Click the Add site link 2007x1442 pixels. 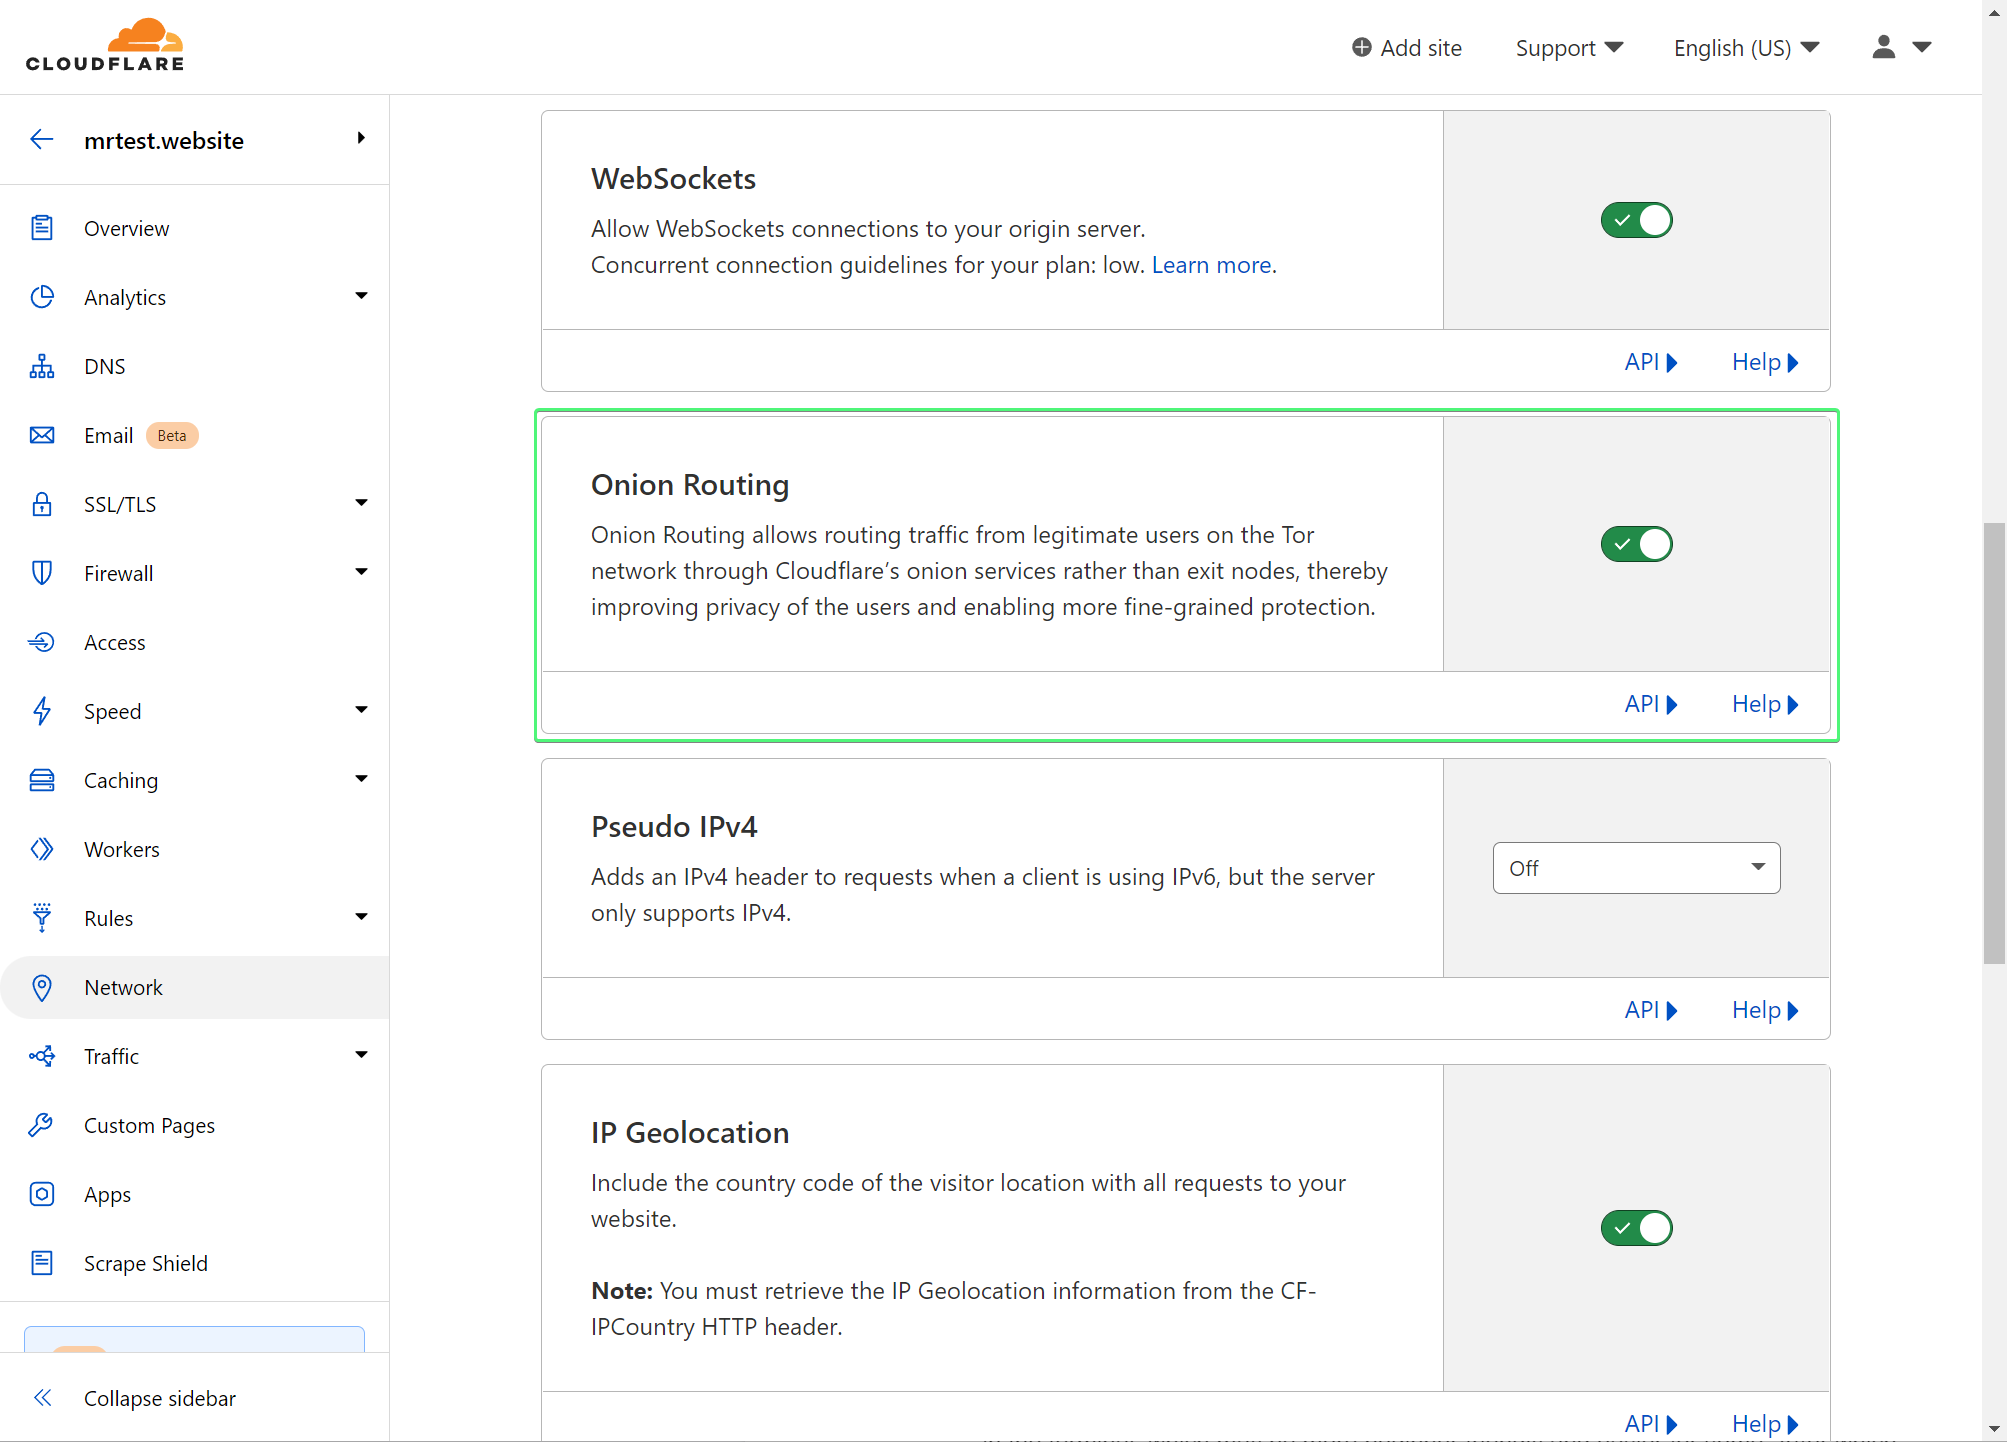click(x=1407, y=48)
